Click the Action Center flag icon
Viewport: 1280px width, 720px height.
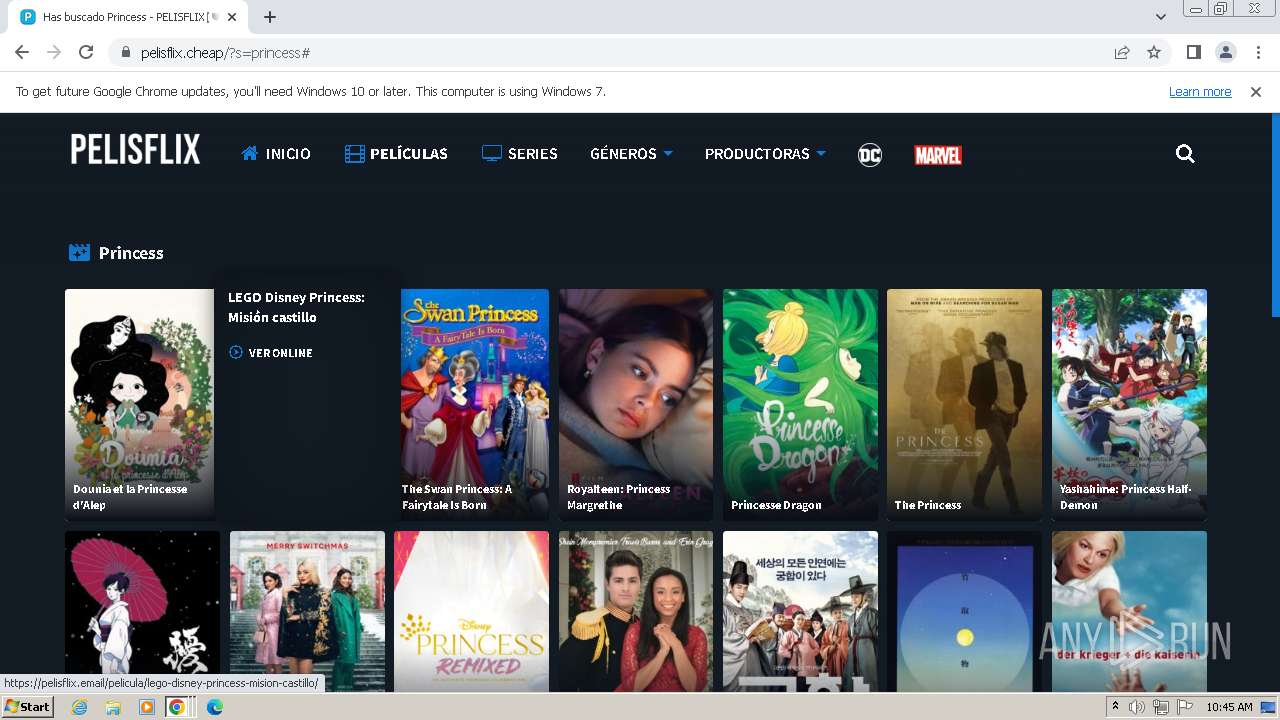[x=1183, y=707]
